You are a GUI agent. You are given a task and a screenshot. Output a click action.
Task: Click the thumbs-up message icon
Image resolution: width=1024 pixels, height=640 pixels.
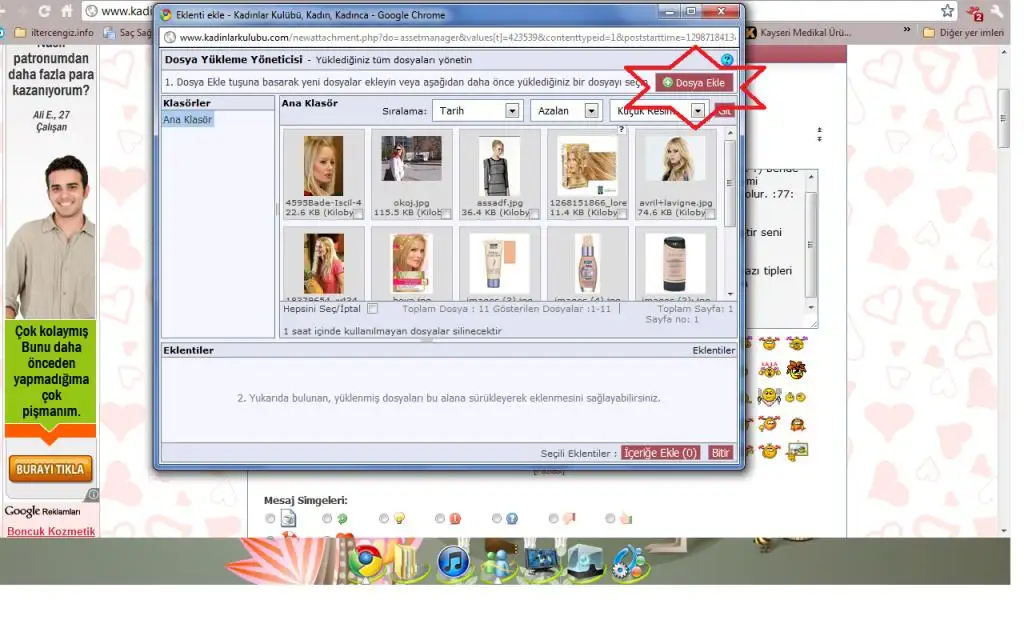[x=625, y=518]
